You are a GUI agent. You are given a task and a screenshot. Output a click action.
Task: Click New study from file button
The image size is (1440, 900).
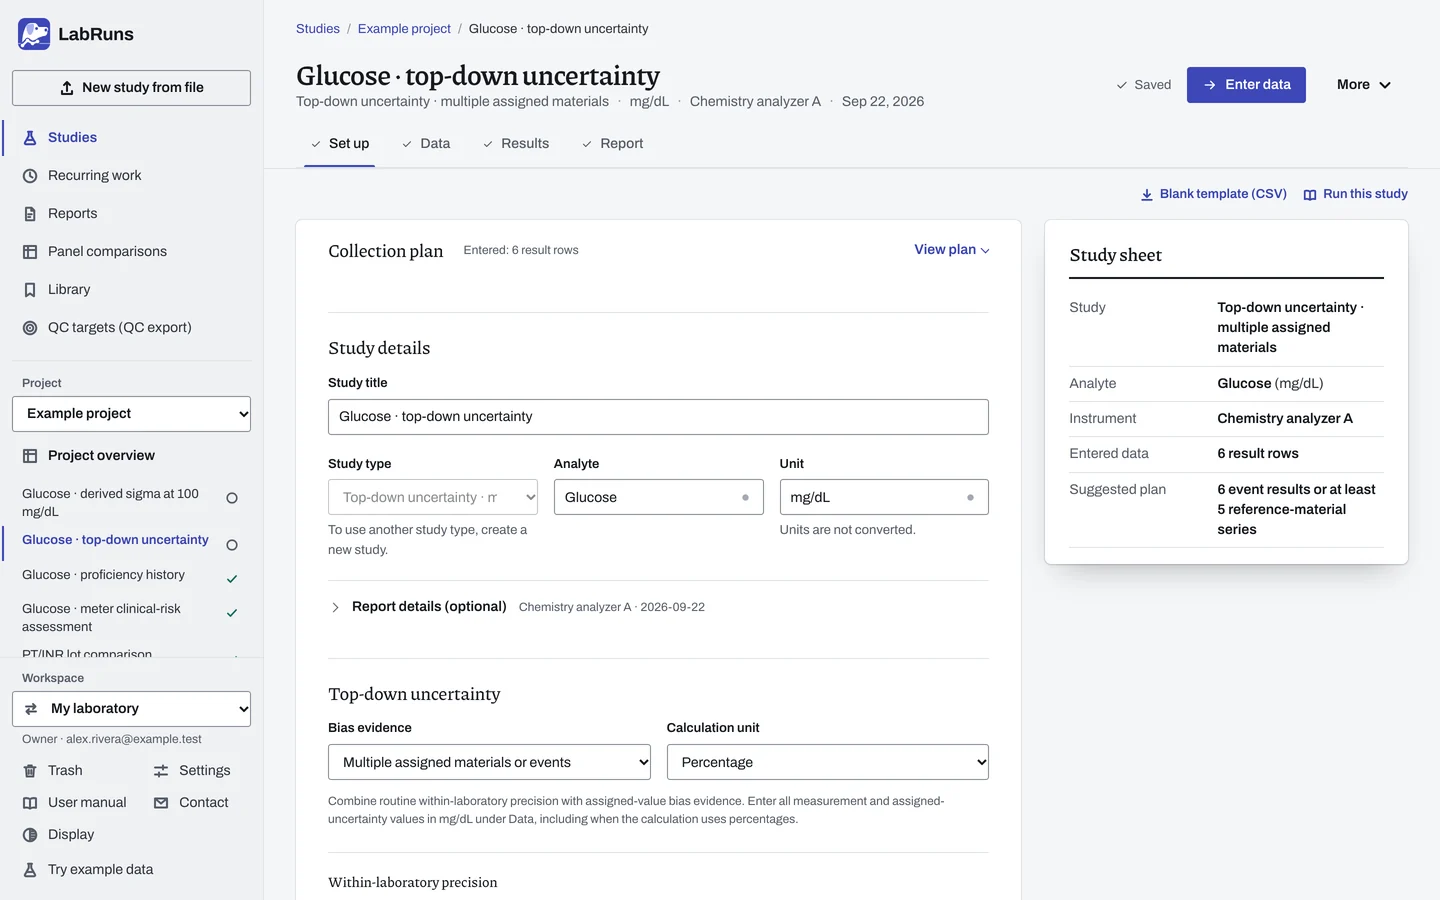pyautogui.click(x=131, y=88)
